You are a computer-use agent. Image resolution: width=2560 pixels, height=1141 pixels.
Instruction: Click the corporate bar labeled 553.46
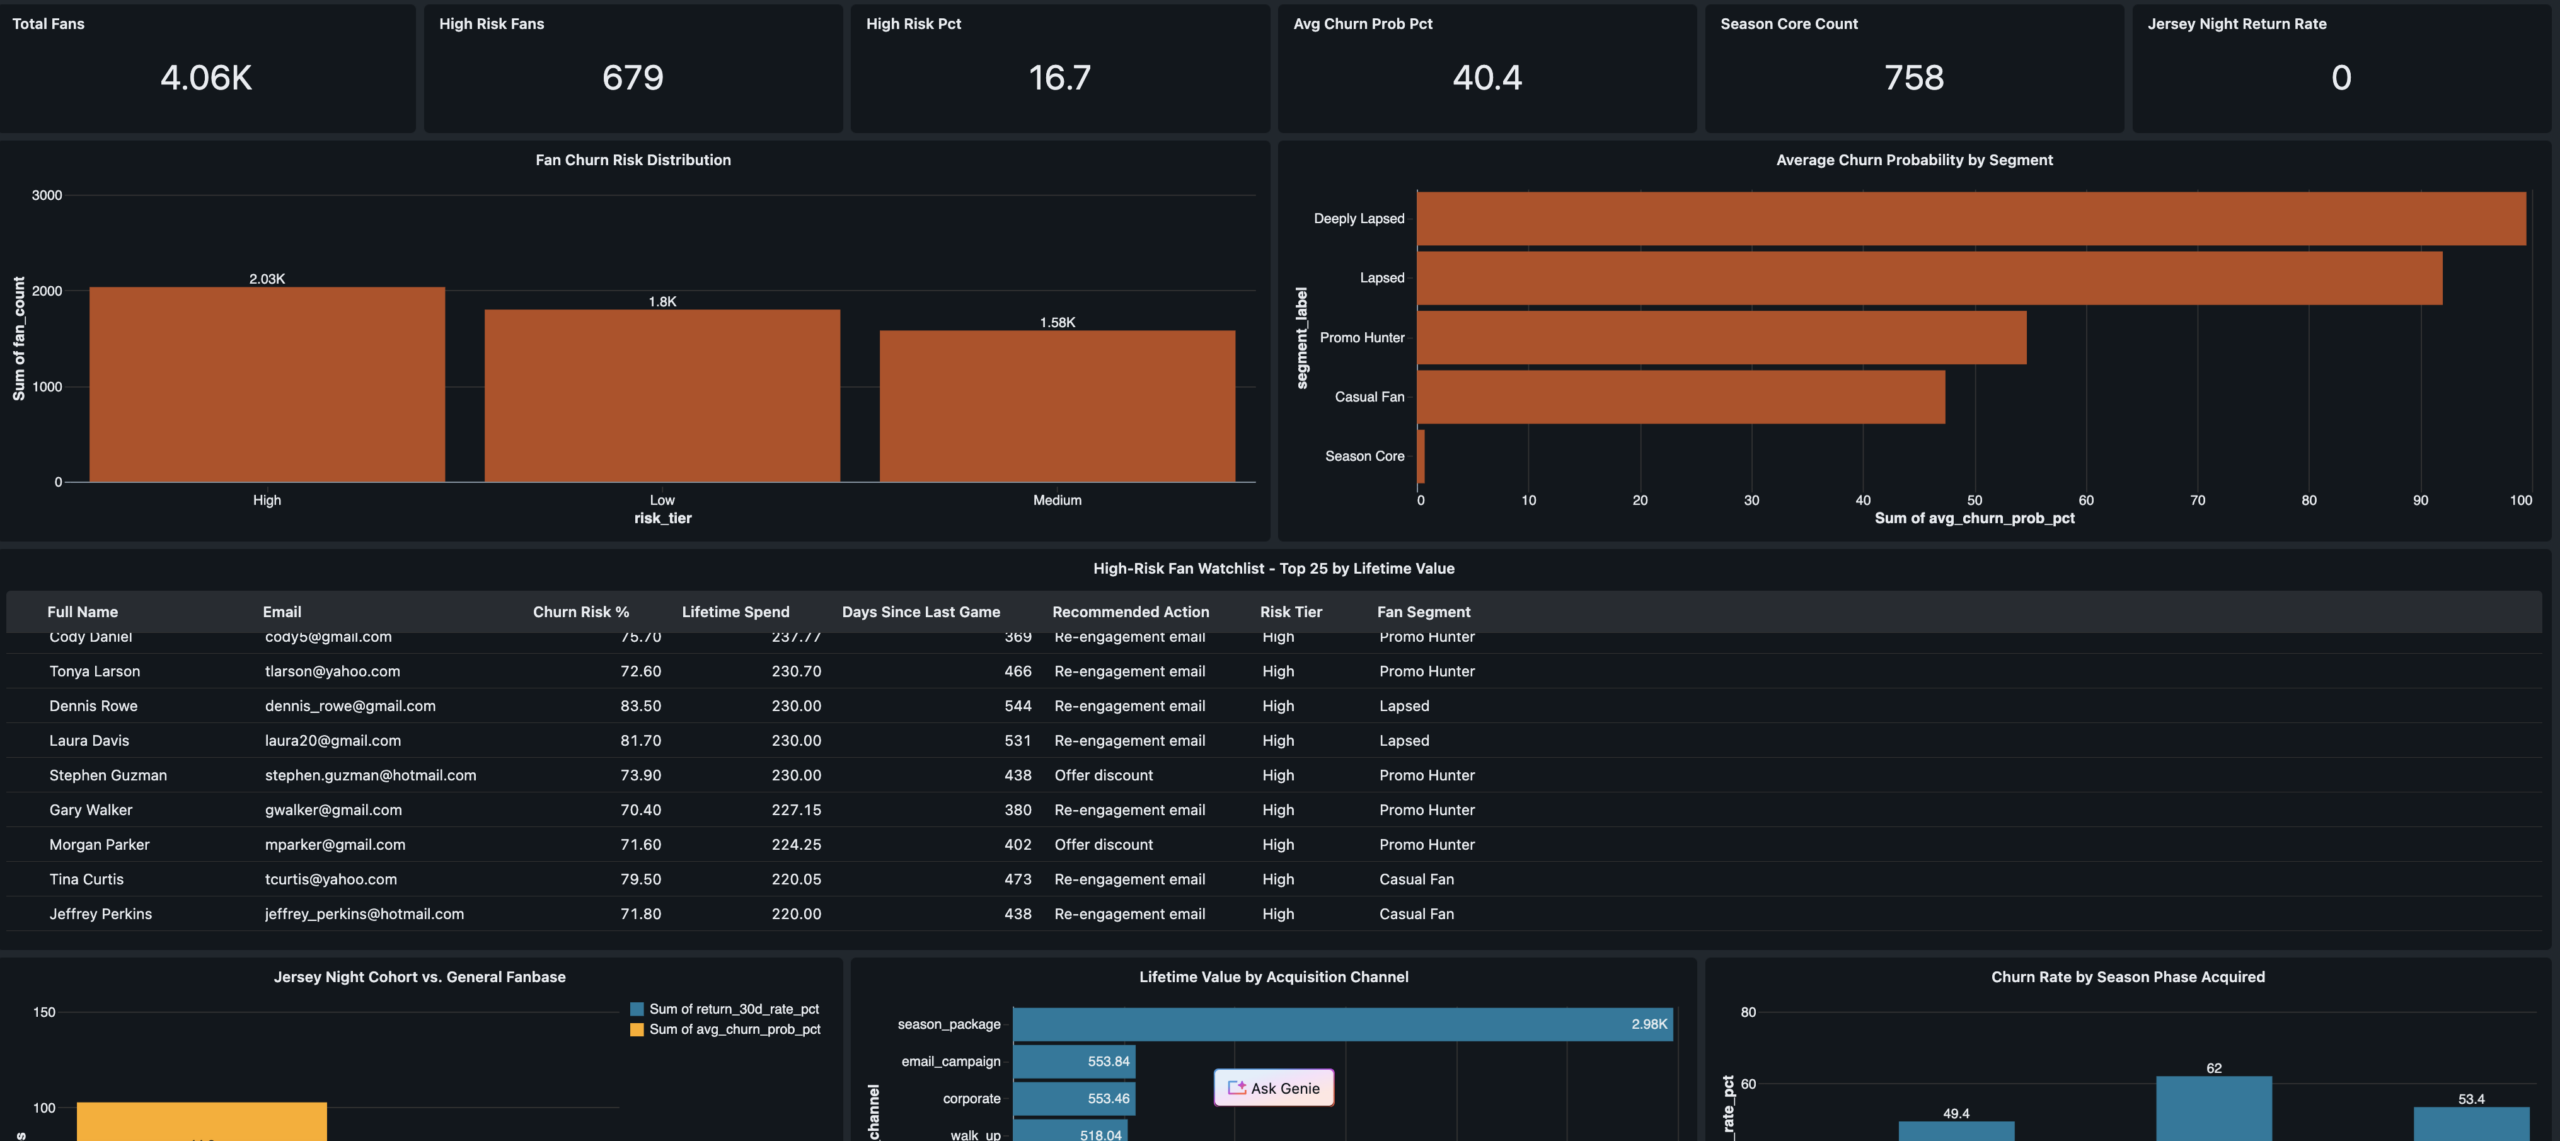(x=1074, y=1098)
